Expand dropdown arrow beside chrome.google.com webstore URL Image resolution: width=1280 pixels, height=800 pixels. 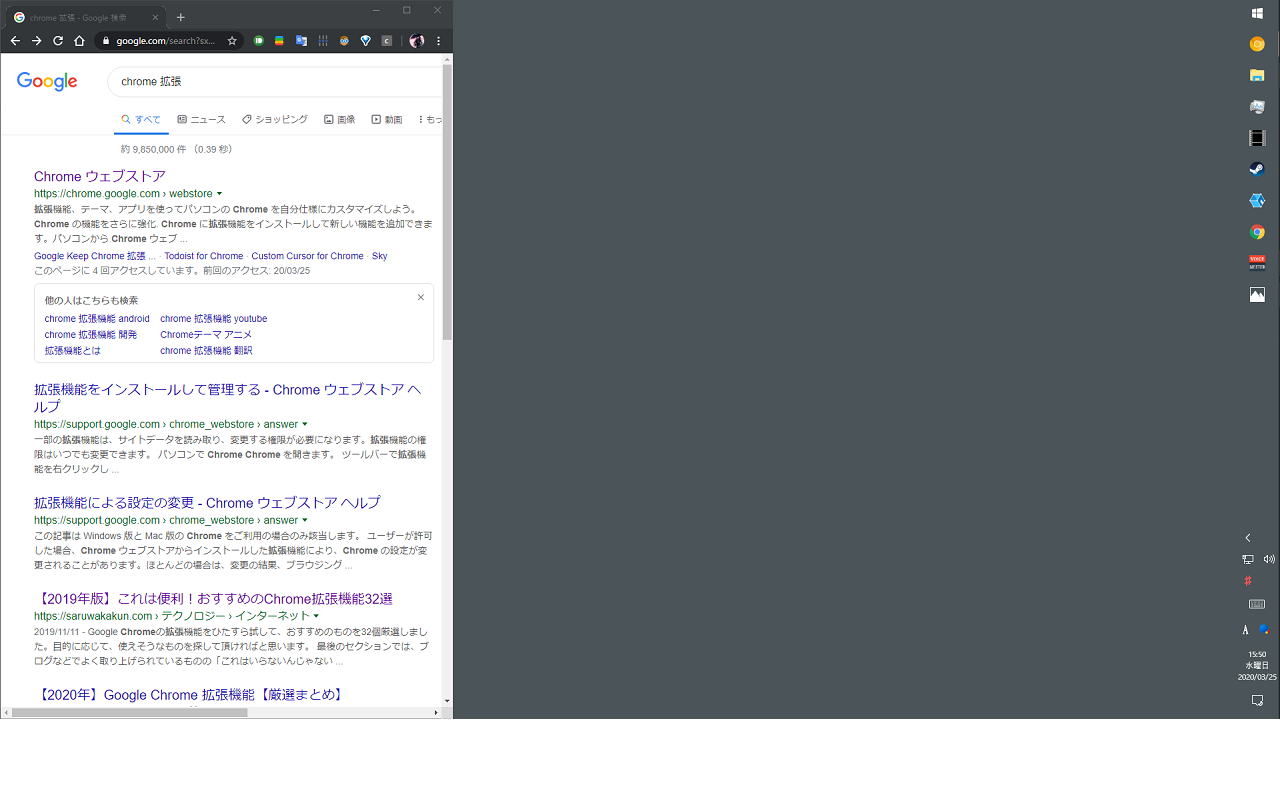219,194
